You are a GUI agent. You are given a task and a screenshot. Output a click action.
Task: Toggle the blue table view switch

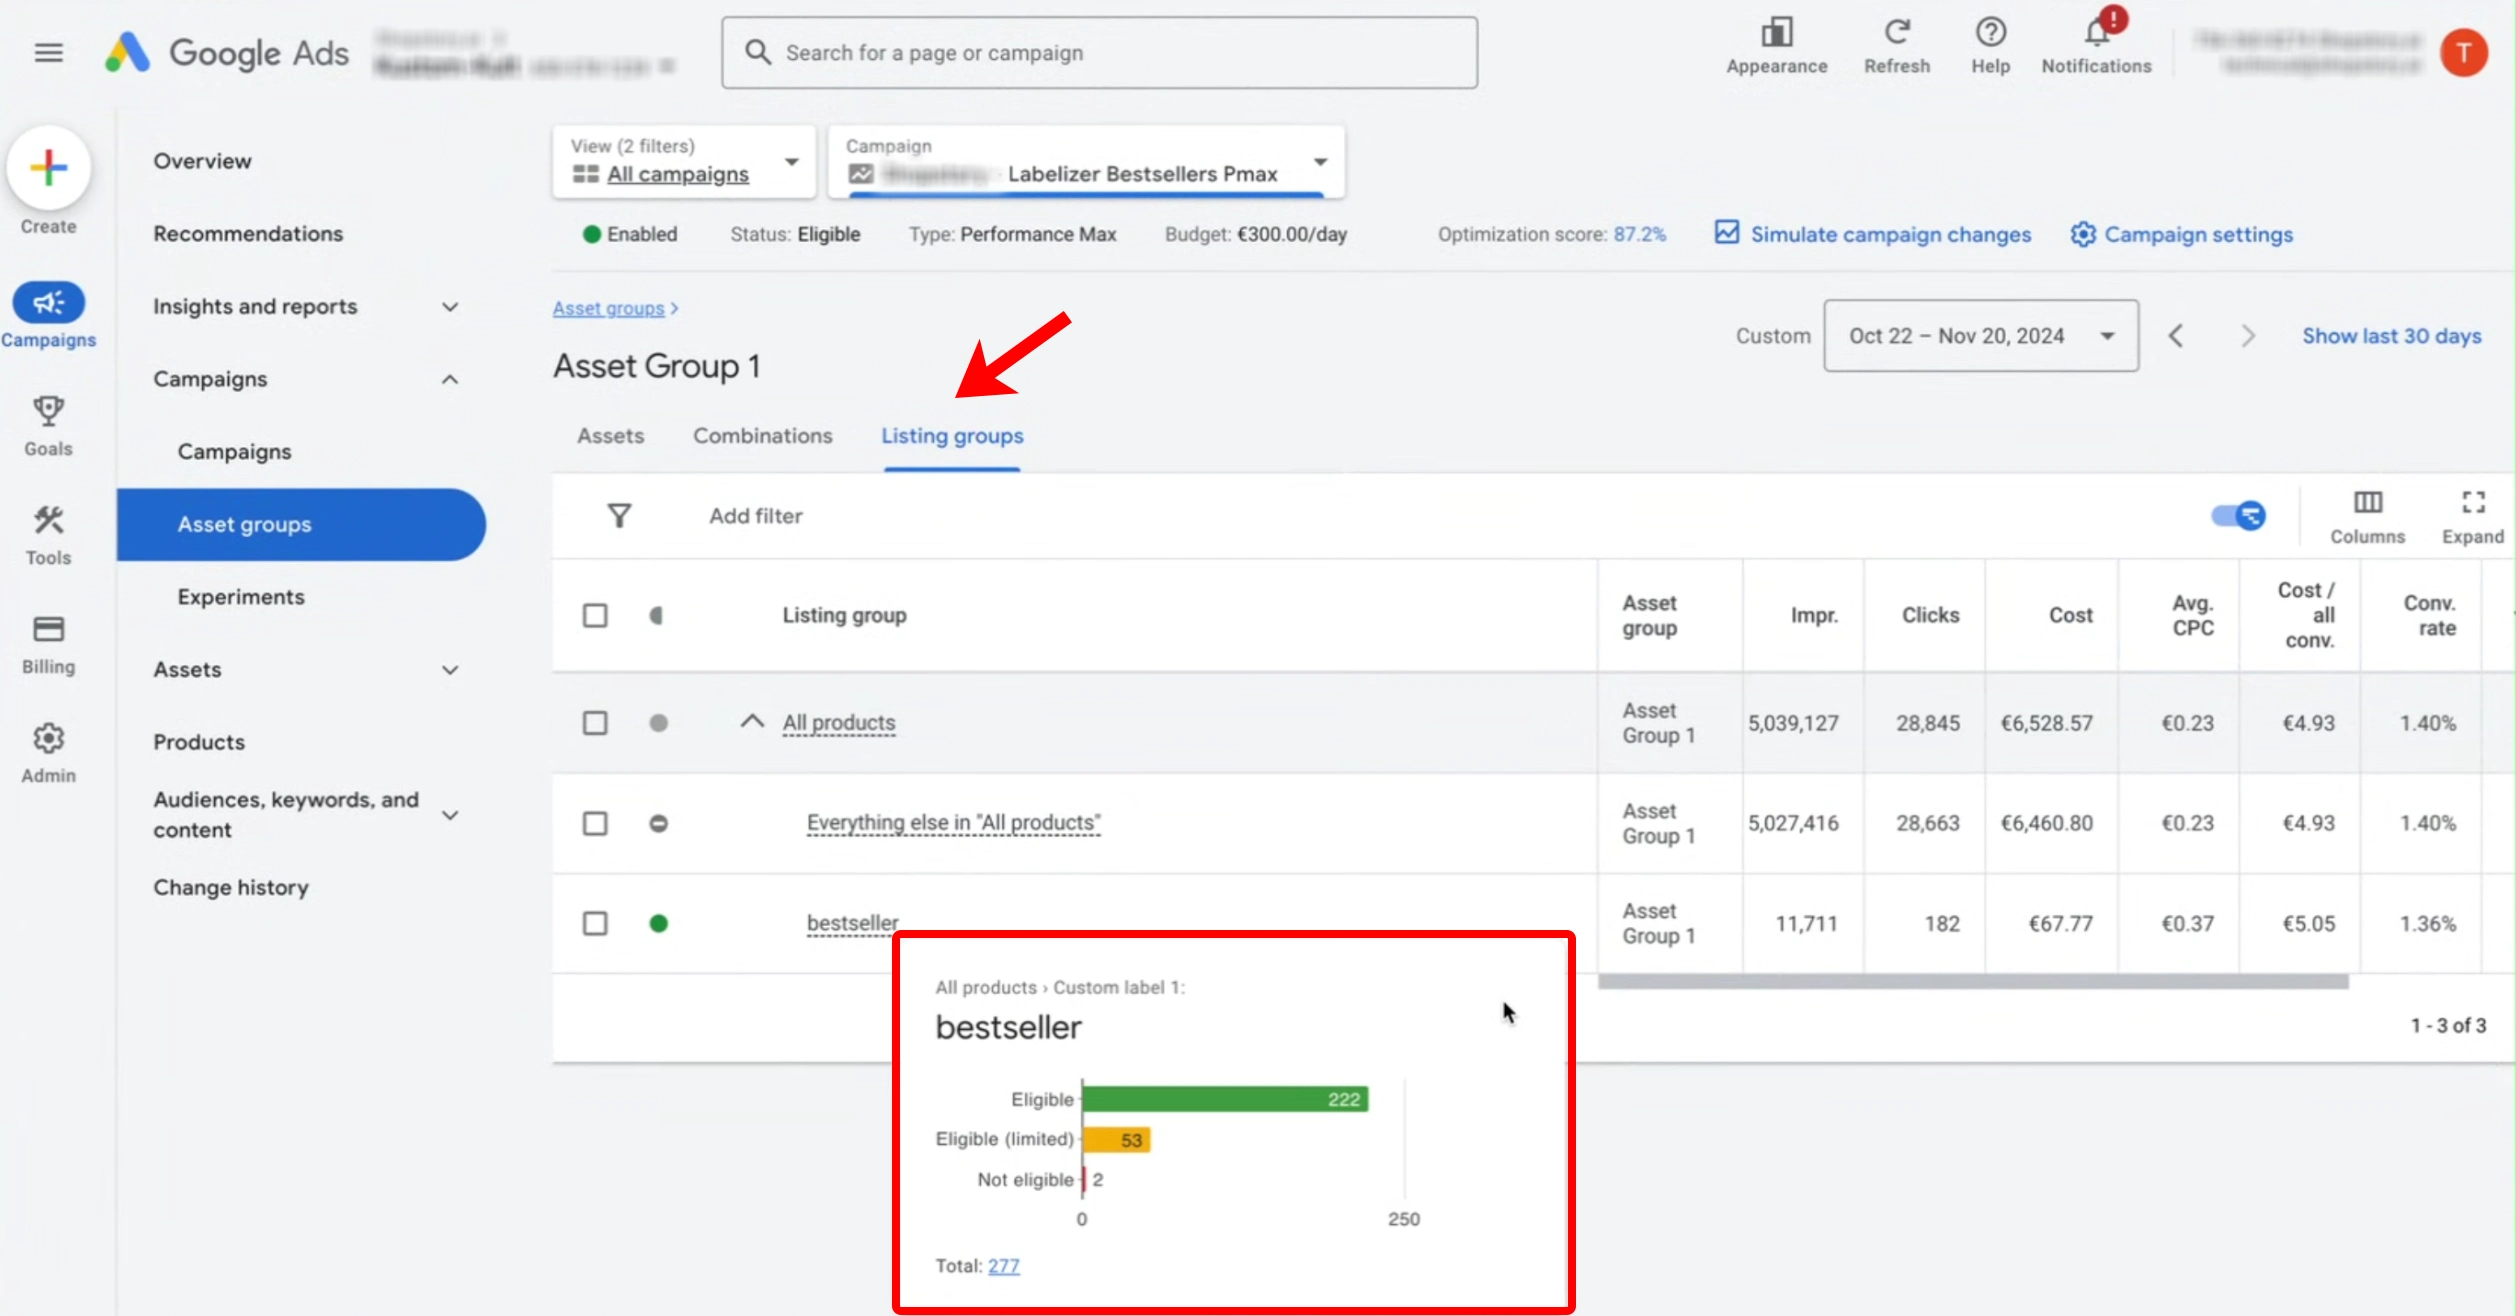[x=2238, y=516]
